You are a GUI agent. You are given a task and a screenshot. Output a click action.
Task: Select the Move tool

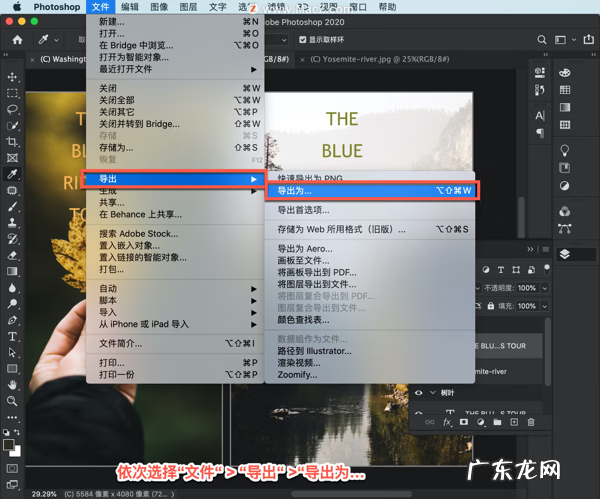[x=12, y=77]
